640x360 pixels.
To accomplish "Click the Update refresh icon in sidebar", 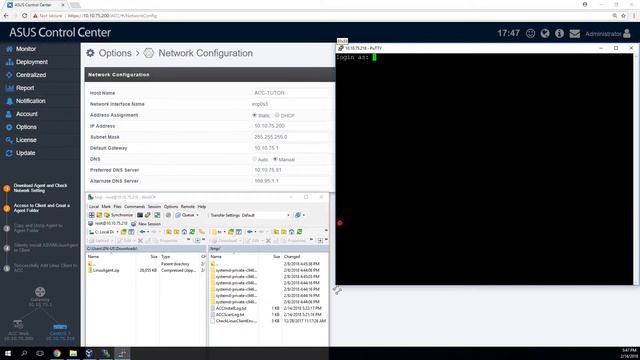I will (9, 153).
